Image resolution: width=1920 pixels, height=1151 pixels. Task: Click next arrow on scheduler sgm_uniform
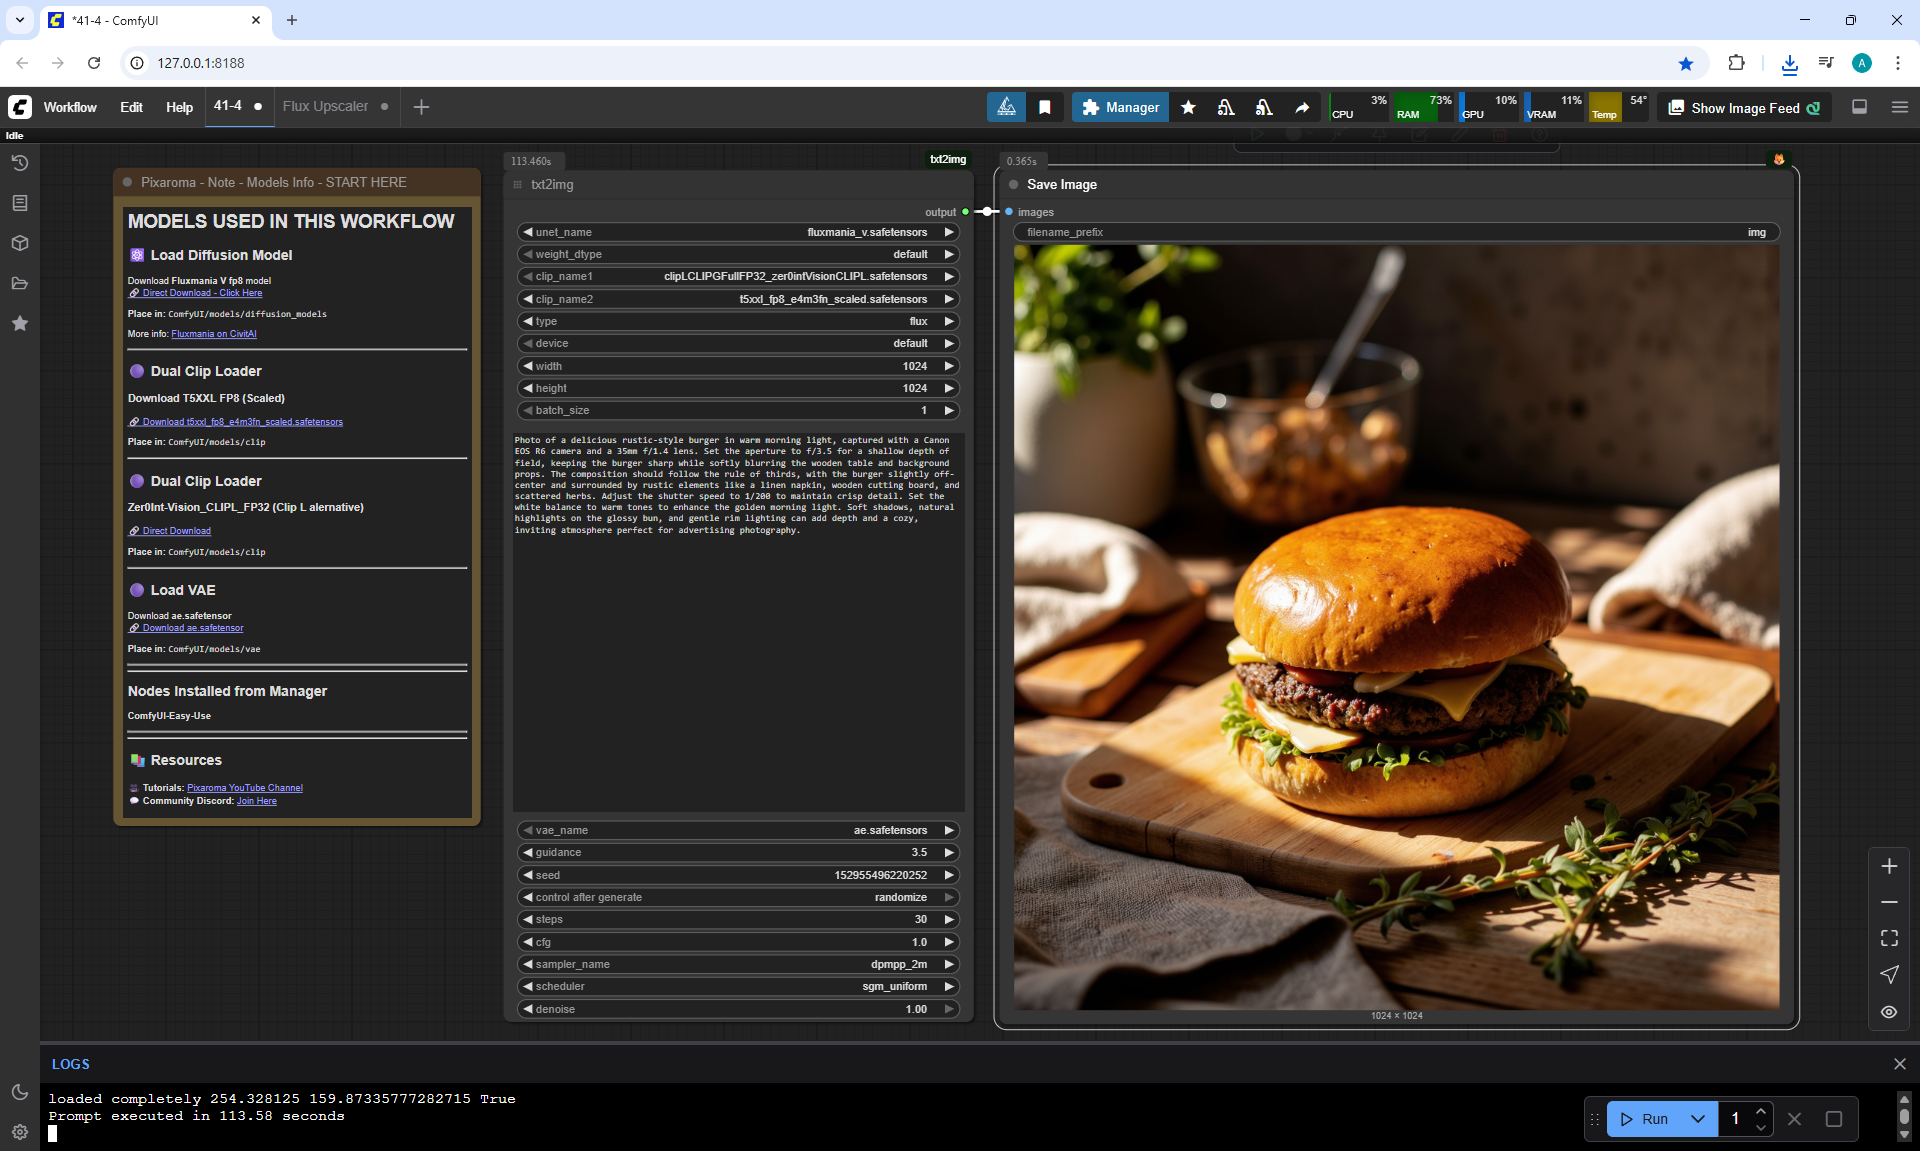[x=948, y=986]
